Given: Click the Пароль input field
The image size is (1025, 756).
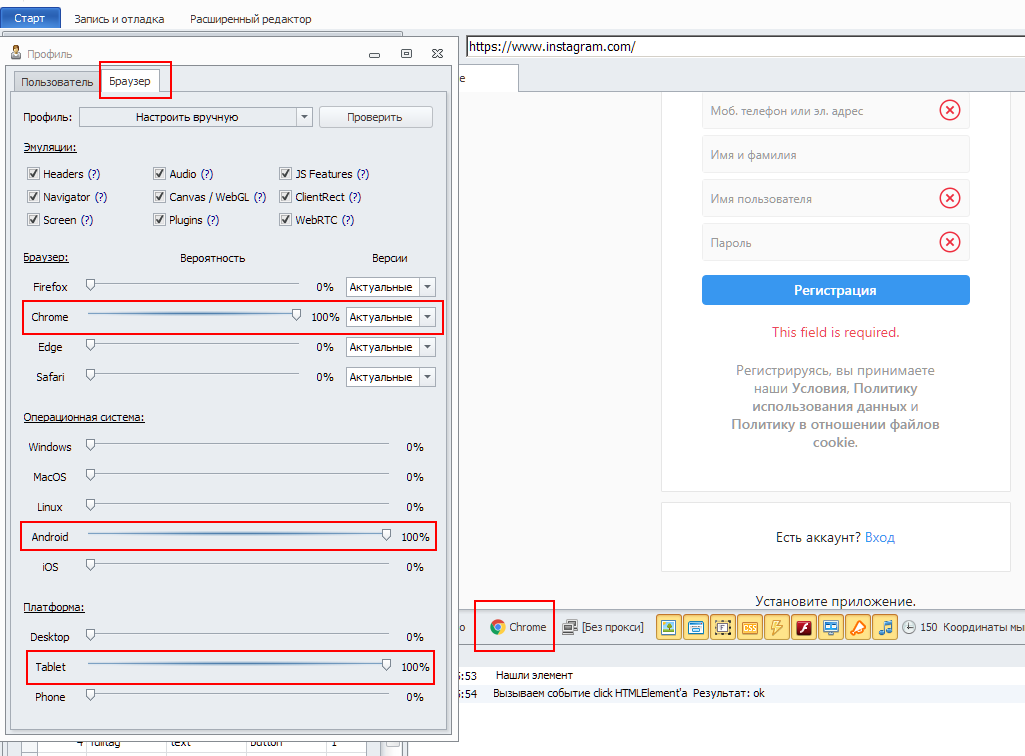Looking at the screenshot, I should tap(835, 242).
